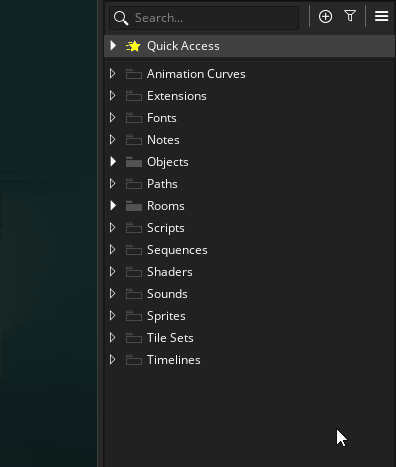Expand the Rooms folder arrow
Screen dimensions: 396x467
pos(113,206)
